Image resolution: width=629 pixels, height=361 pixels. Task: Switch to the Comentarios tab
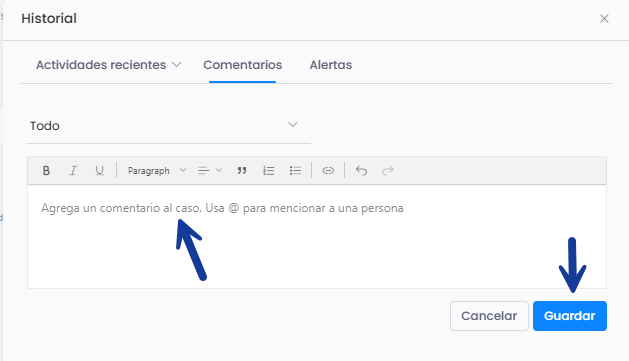pos(242,65)
